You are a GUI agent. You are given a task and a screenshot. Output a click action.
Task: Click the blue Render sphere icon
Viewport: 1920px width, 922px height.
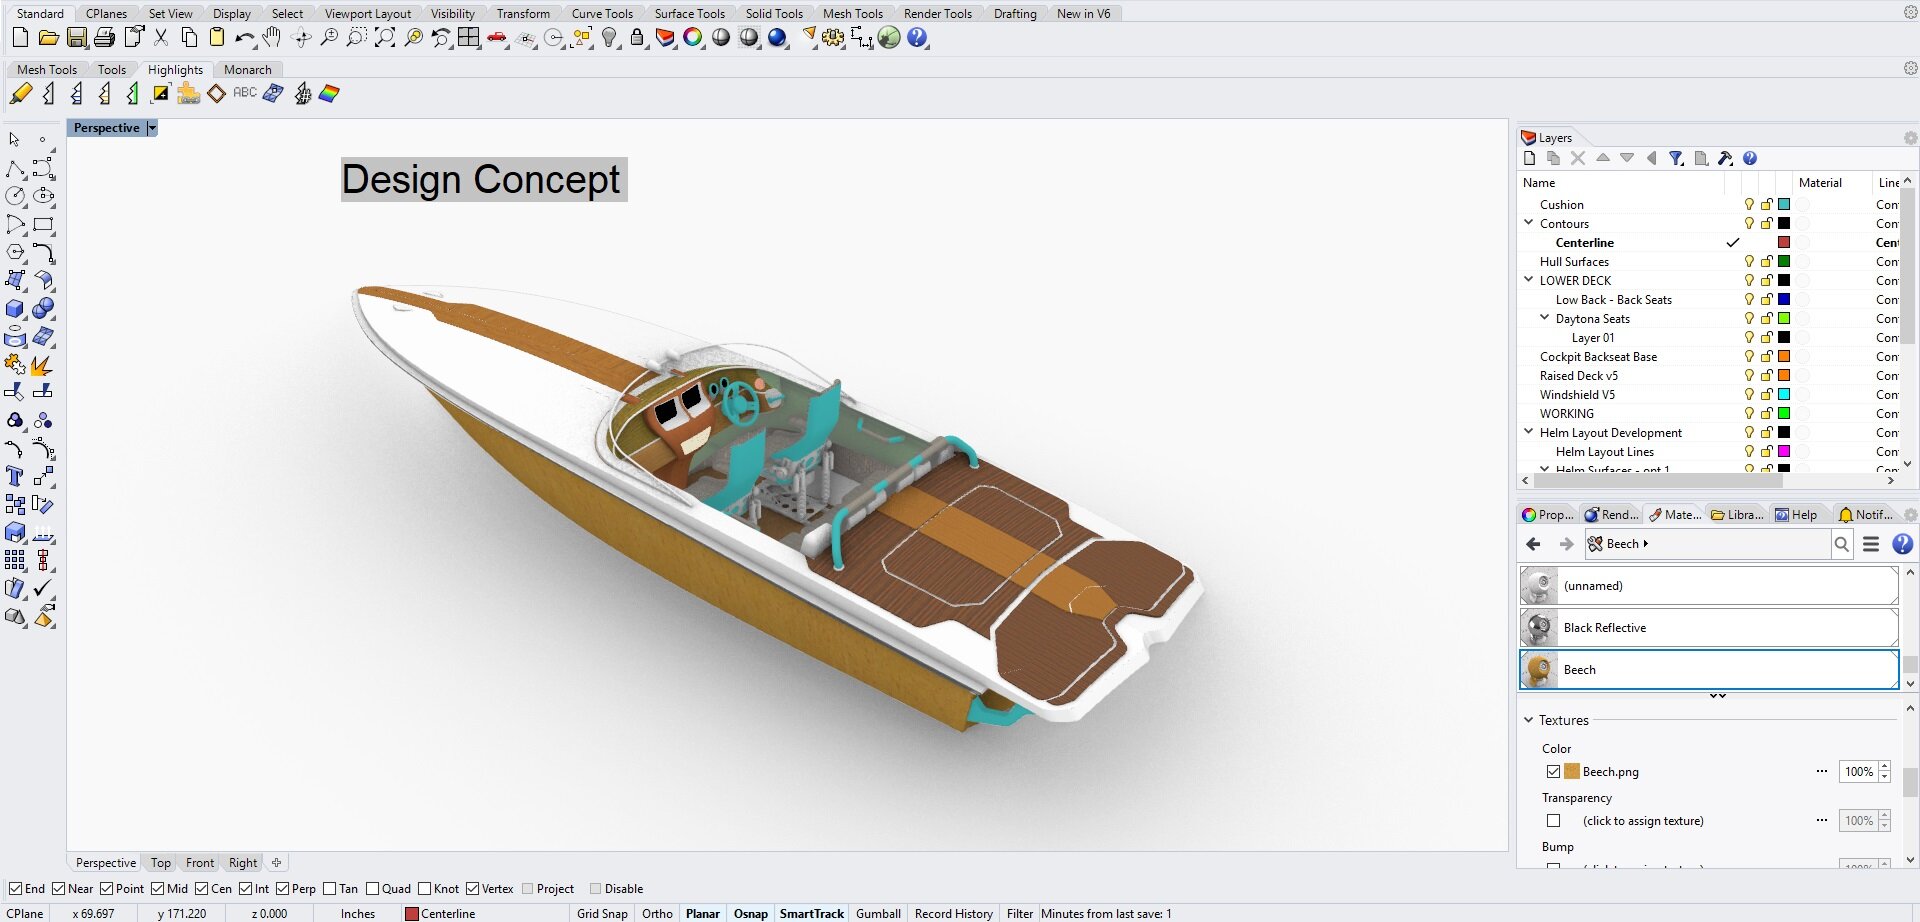[777, 38]
